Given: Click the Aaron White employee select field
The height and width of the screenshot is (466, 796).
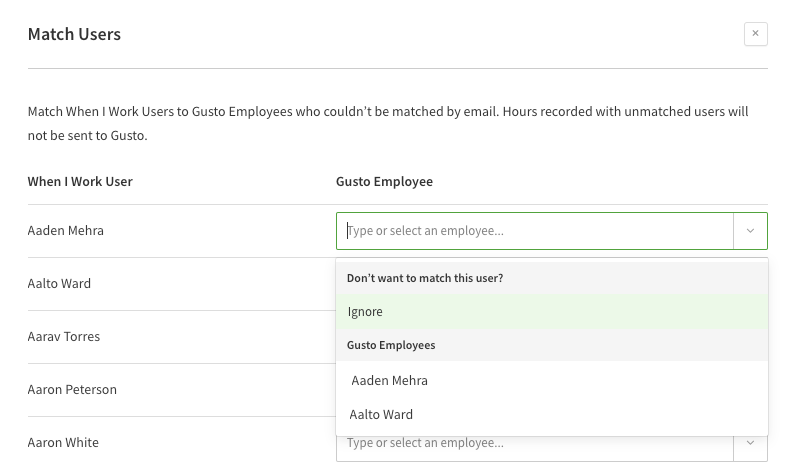Looking at the screenshot, I should click(x=535, y=444).
